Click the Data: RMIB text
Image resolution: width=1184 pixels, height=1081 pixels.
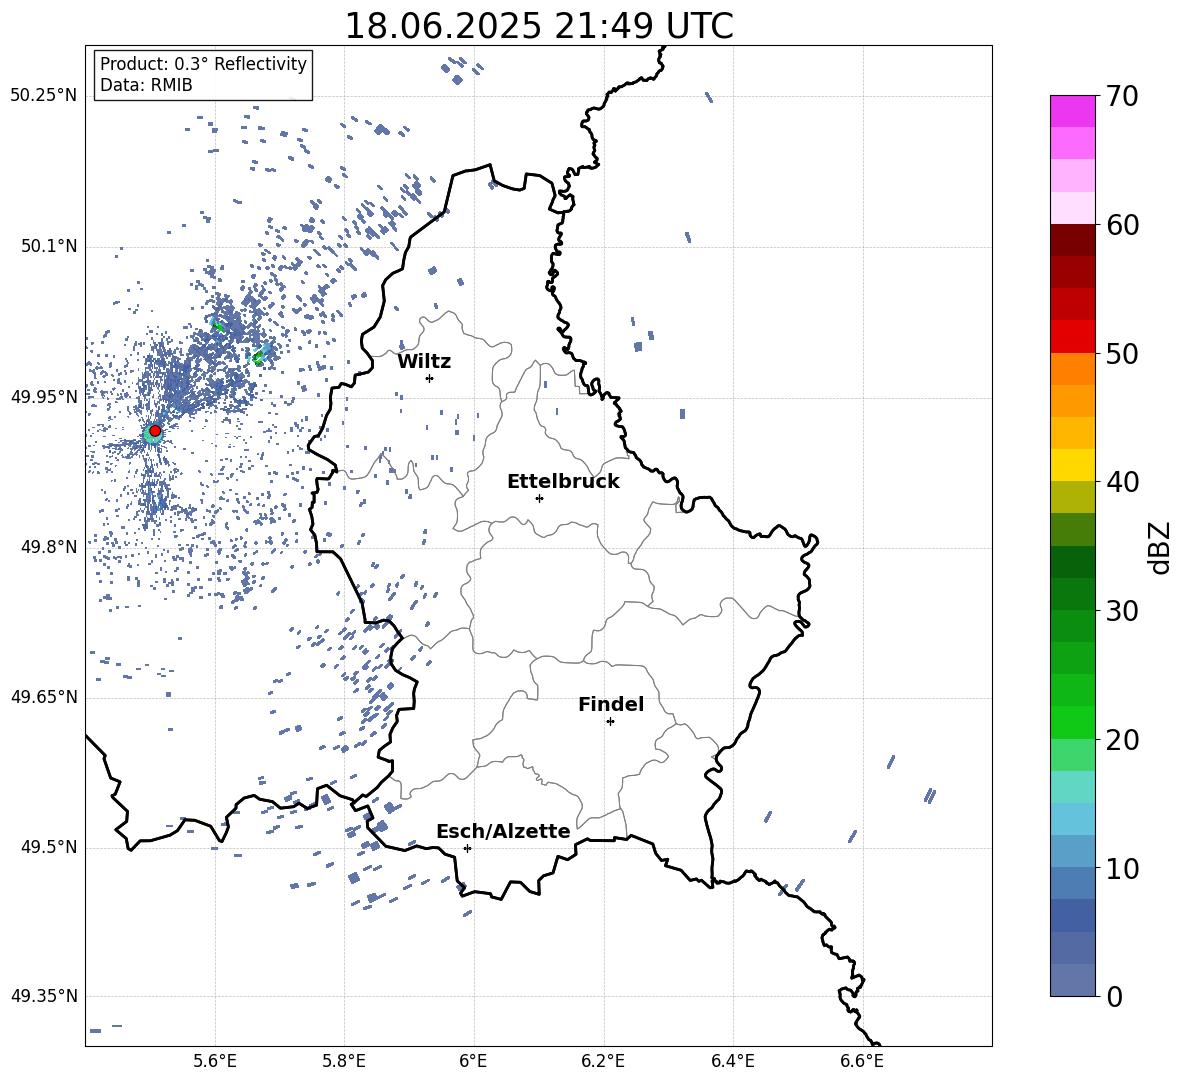[x=146, y=85]
